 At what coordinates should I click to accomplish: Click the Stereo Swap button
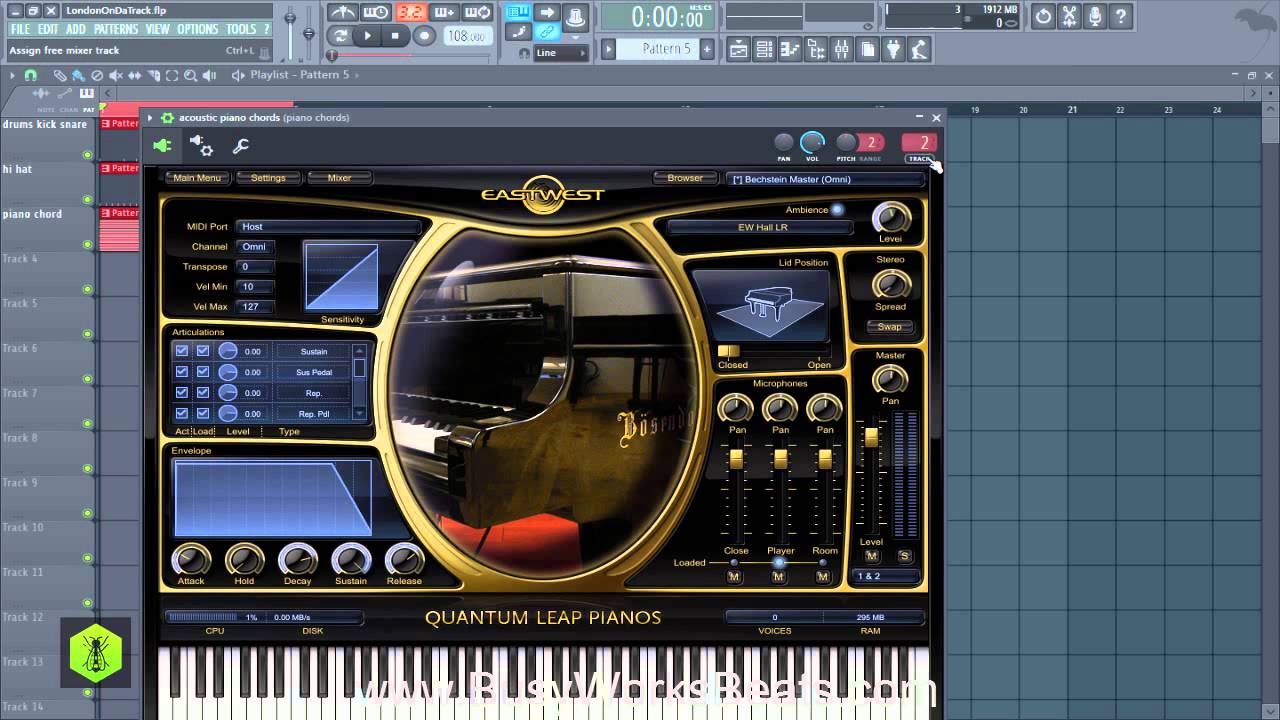pos(889,327)
